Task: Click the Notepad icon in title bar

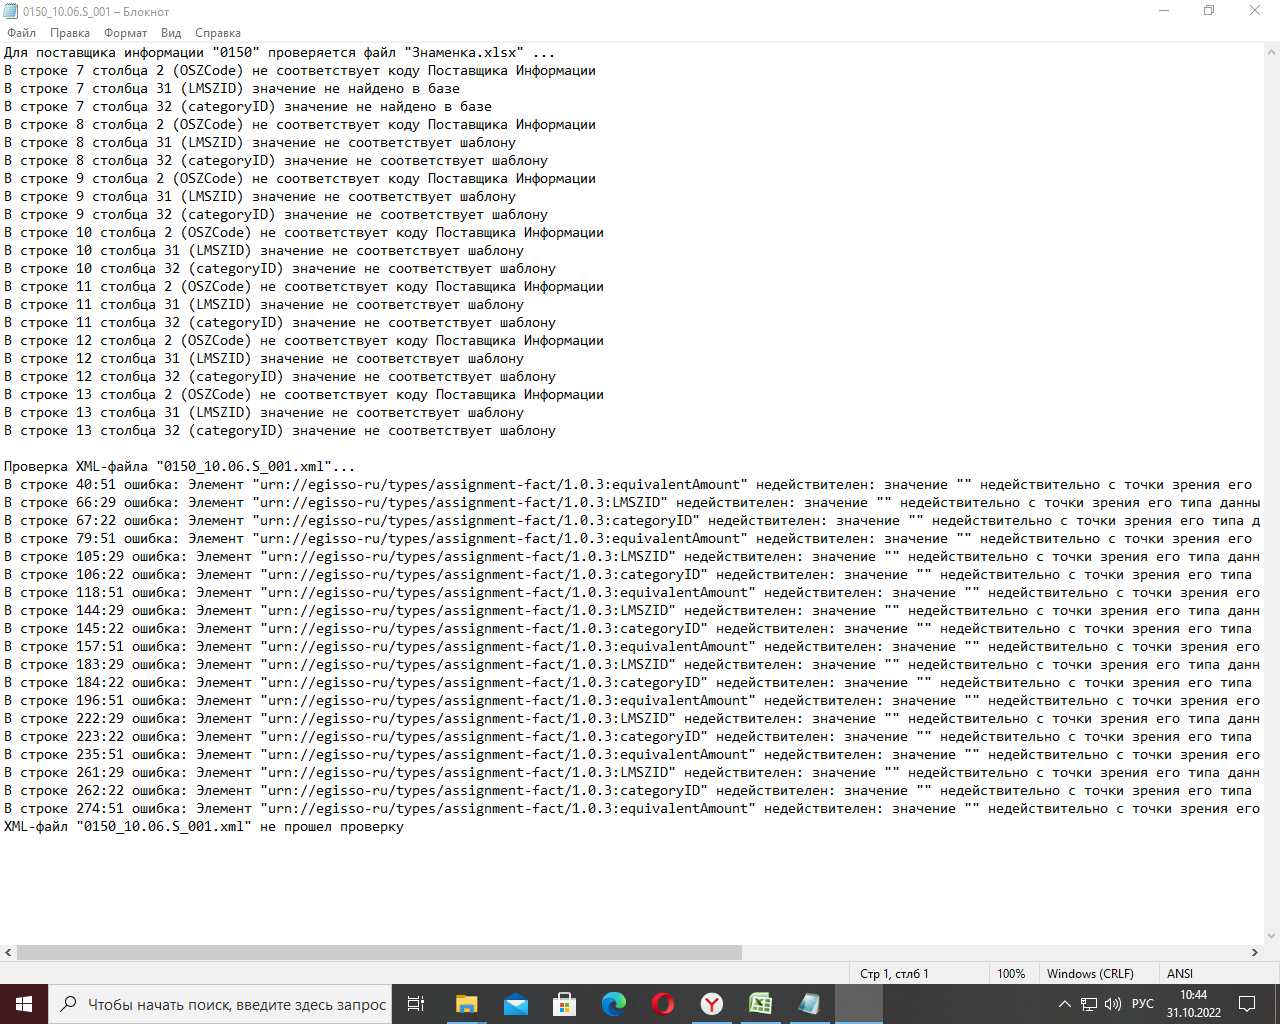Action: (11, 11)
